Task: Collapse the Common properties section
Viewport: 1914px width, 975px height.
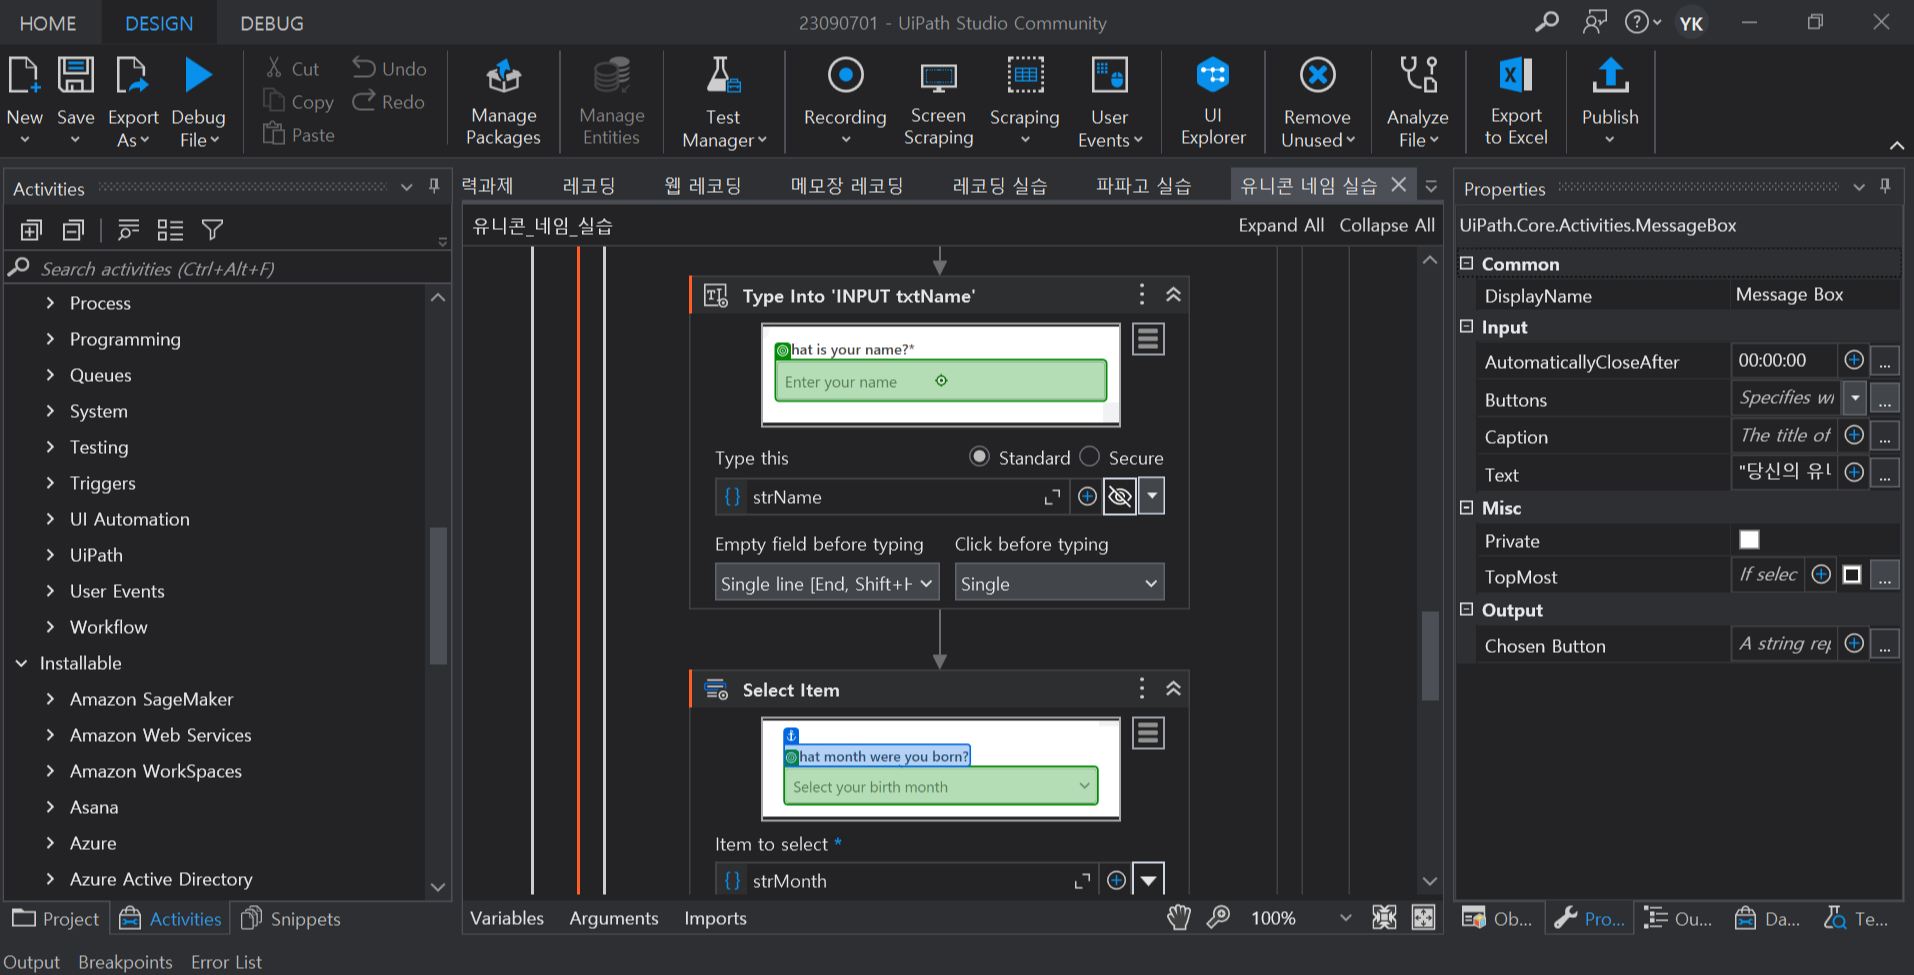Action: pyautogui.click(x=1467, y=263)
